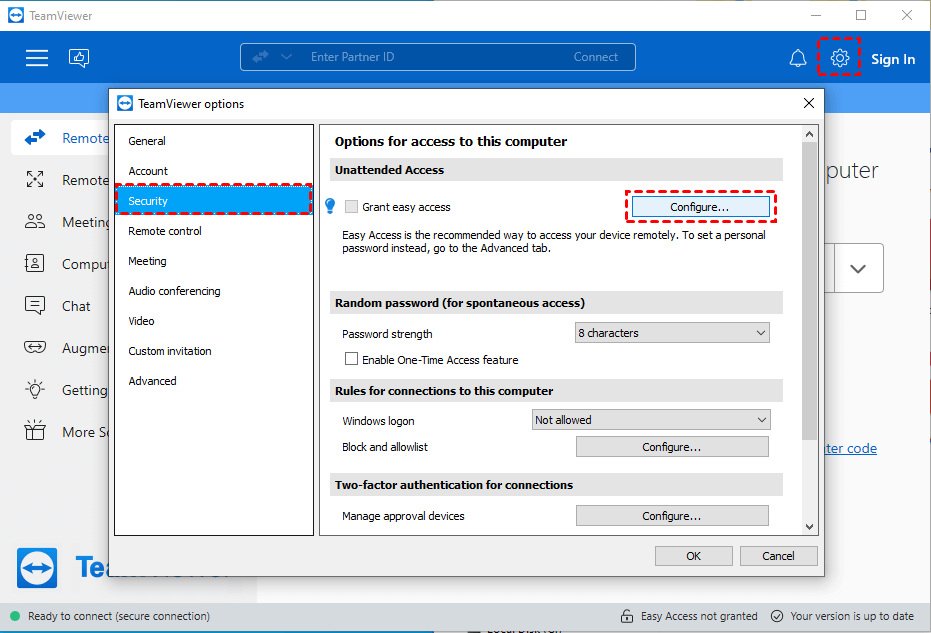
Task: Open the notifications bell icon
Action: click(x=797, y=58)
